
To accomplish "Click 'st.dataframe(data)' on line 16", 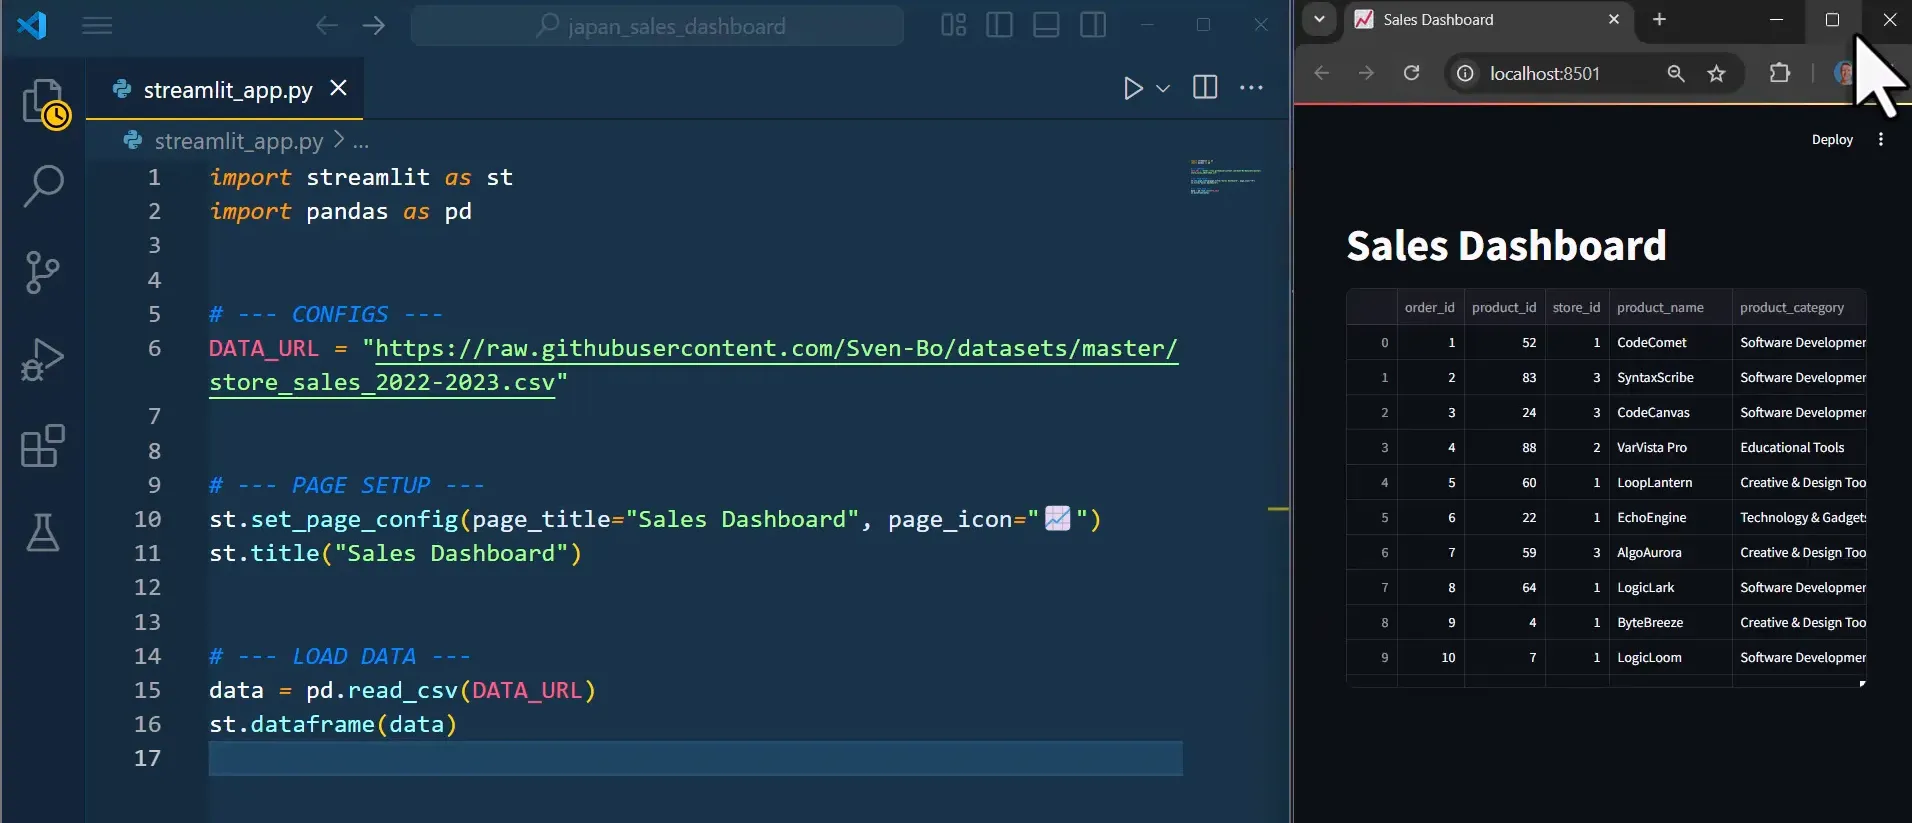I will click(333, 724).
